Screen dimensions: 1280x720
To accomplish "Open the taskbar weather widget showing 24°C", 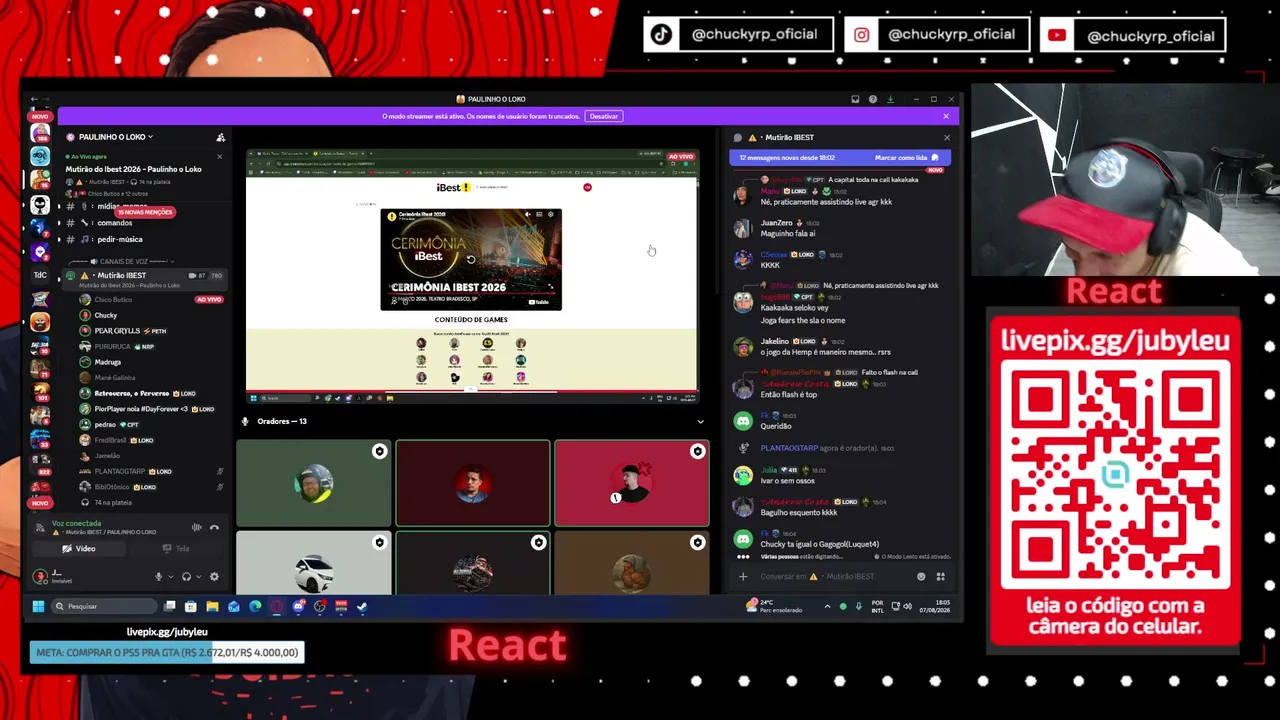I will [x=775, y=606].
